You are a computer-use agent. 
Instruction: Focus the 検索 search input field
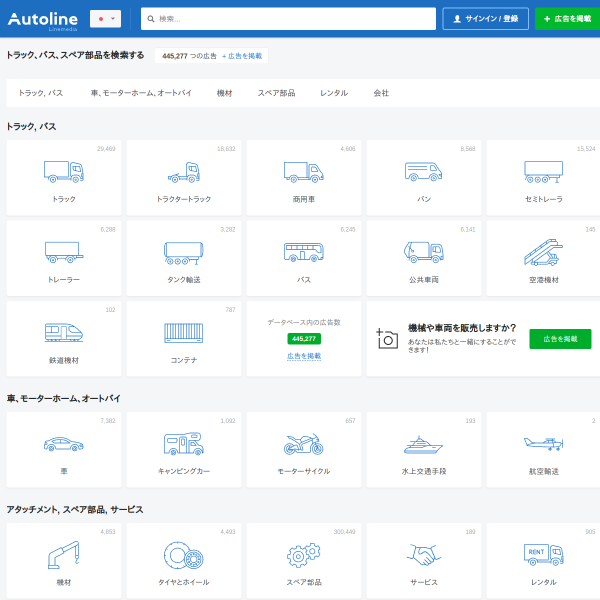coord(288,19)
